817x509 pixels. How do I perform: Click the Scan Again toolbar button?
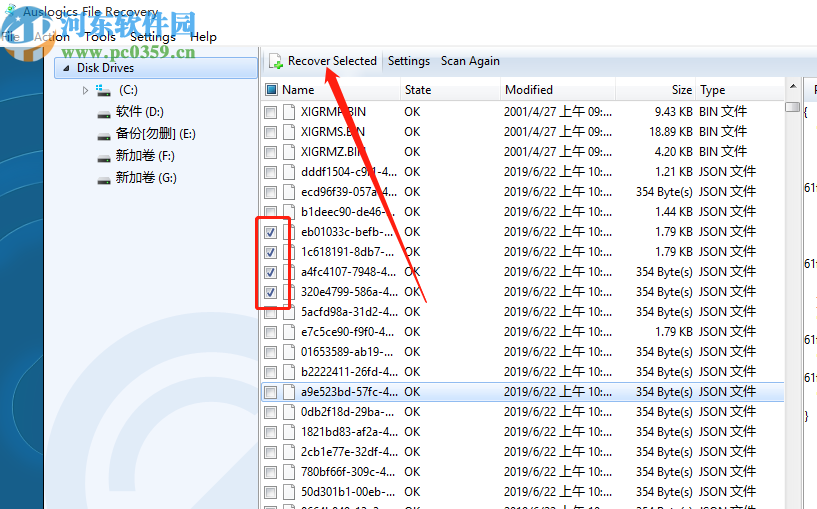tap(471, 61)
